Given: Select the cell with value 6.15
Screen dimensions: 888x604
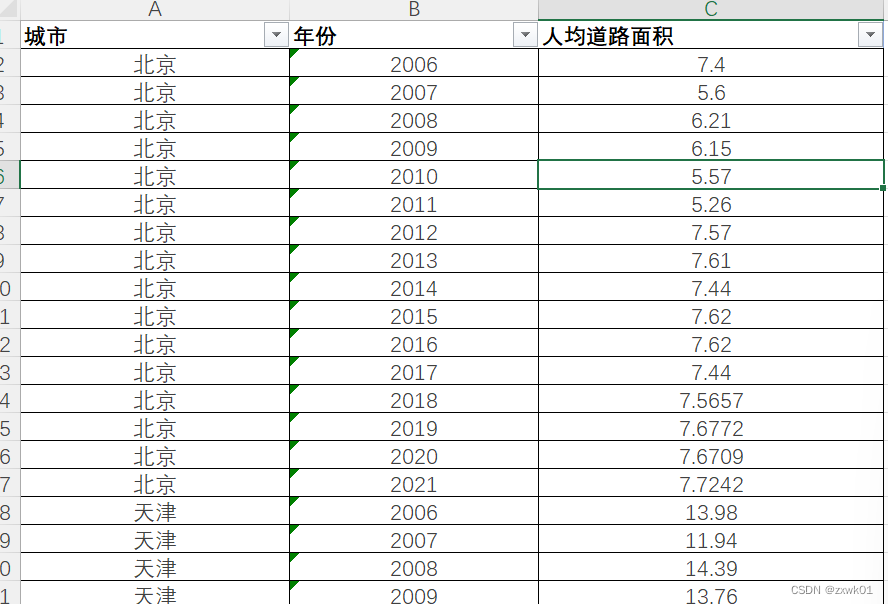Looking at the screenshot, I should point(711,147).
